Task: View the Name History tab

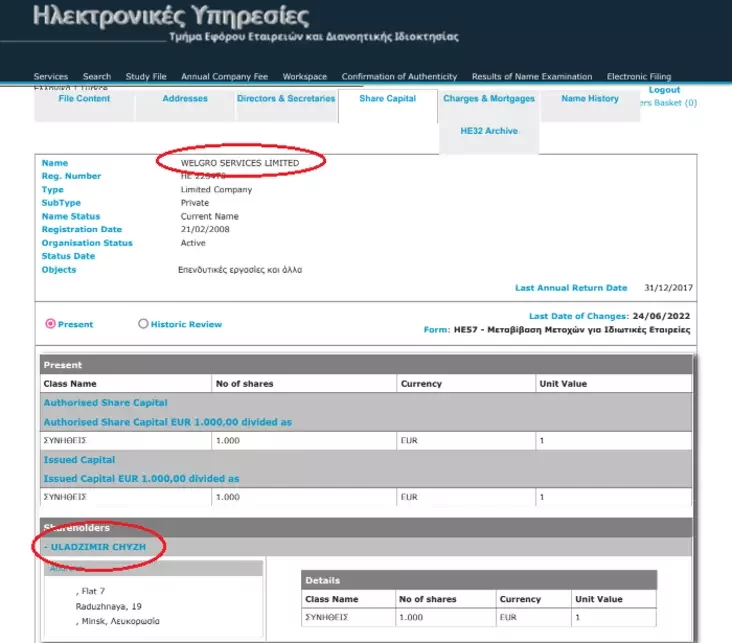Action: click(x=589, y=99)
